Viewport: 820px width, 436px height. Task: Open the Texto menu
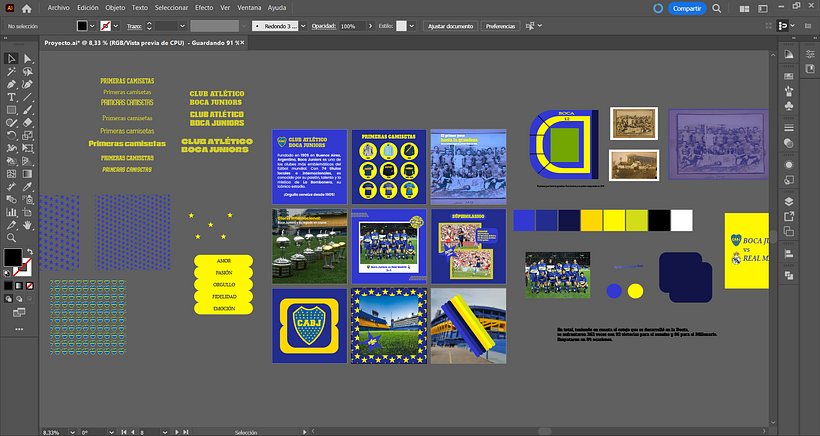click(140, 8)
